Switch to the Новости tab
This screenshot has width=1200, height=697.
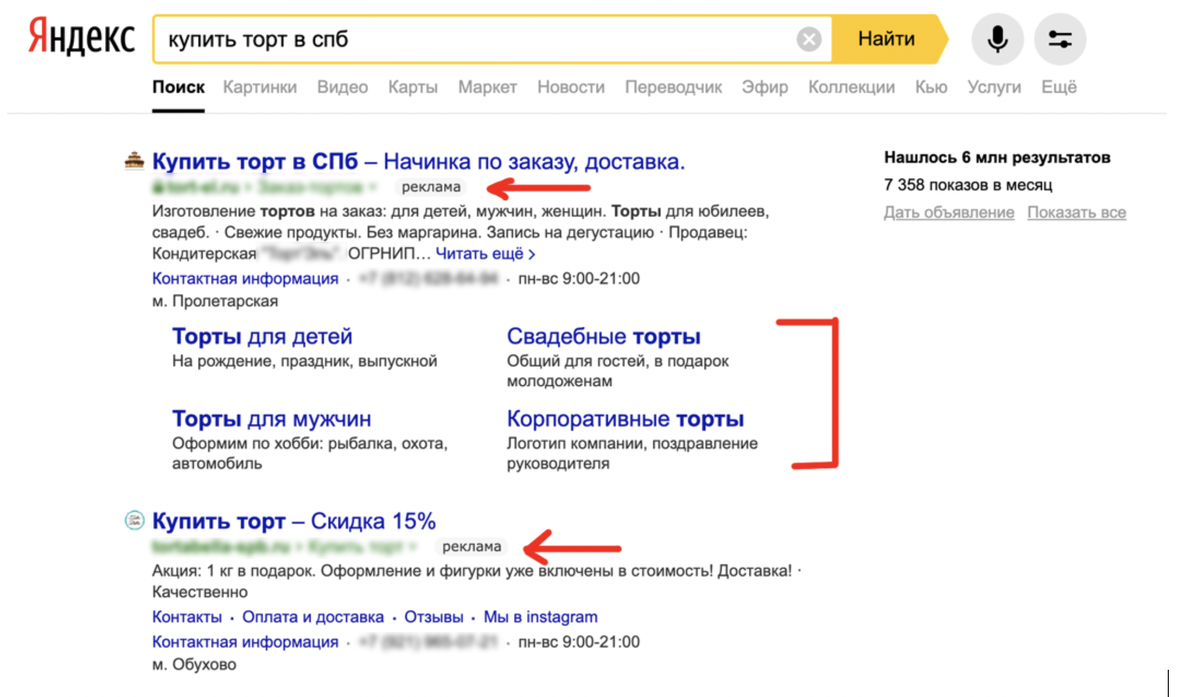point(571,87)
